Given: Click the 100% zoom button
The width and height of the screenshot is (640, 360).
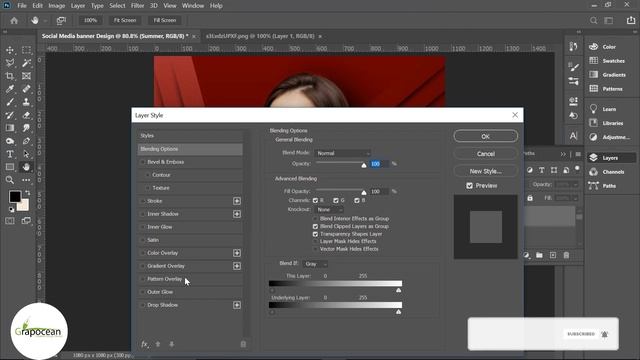Looking at the screenshot, I should pos(90,20).
